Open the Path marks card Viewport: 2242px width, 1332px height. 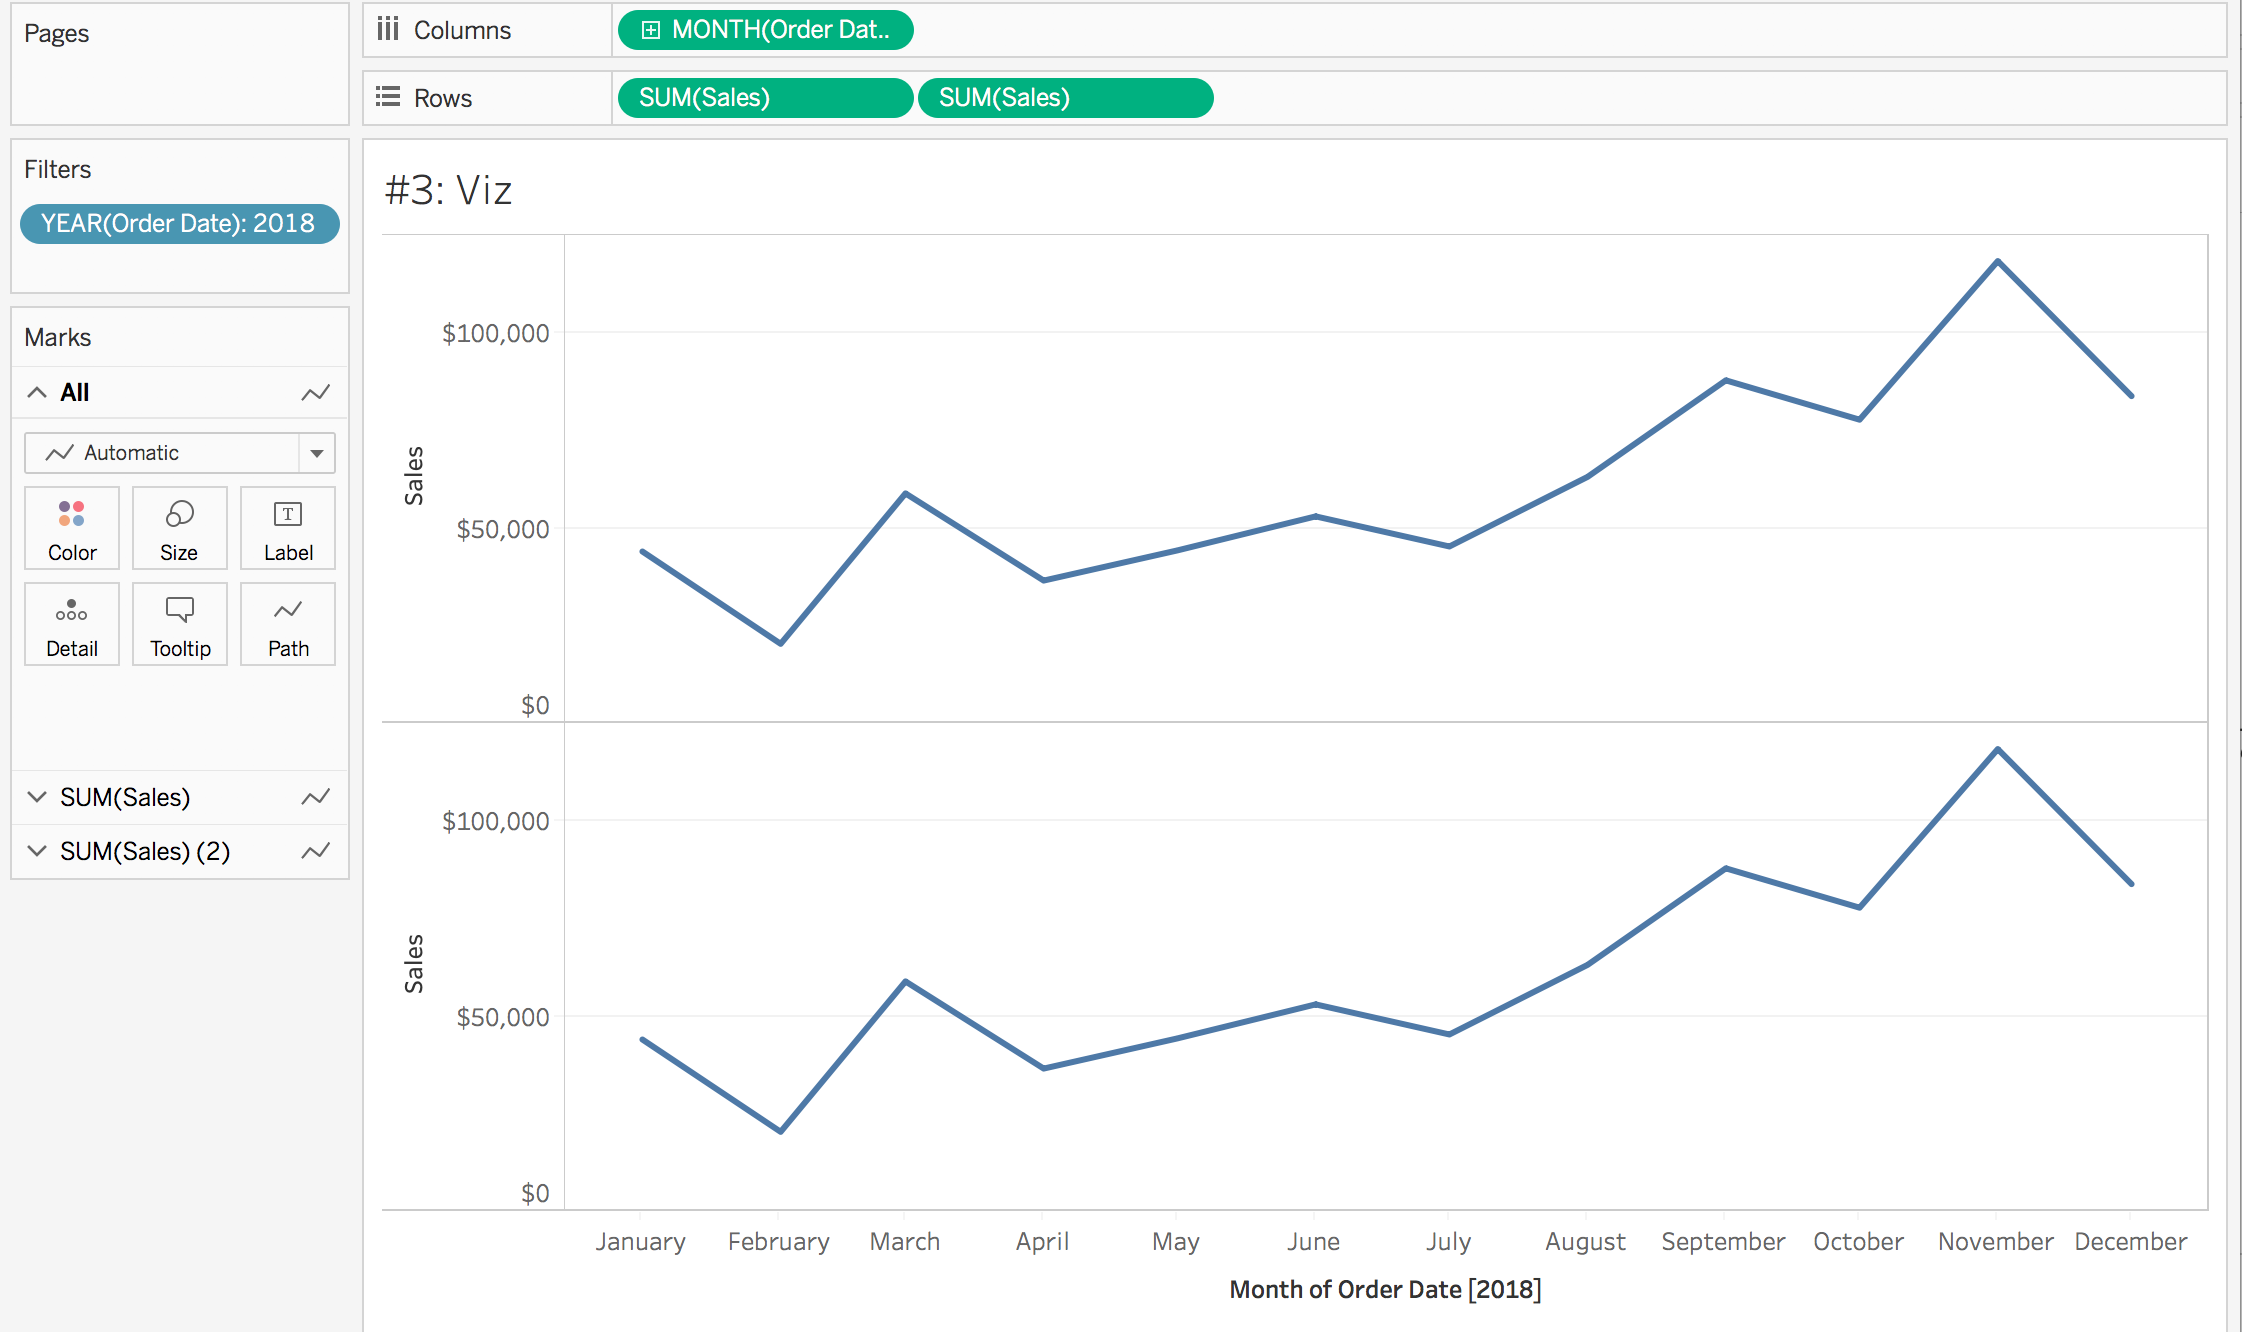click(288, 624)
